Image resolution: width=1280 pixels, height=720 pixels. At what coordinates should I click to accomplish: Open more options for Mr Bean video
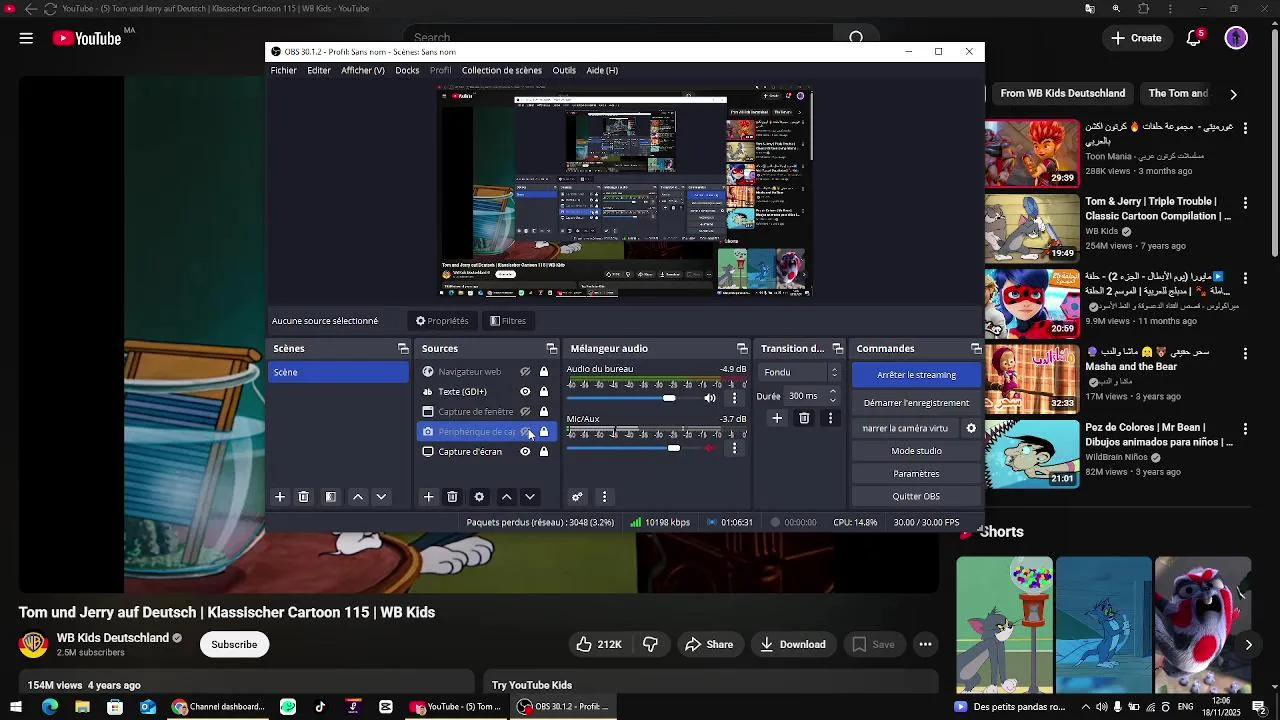[1245, 429]
